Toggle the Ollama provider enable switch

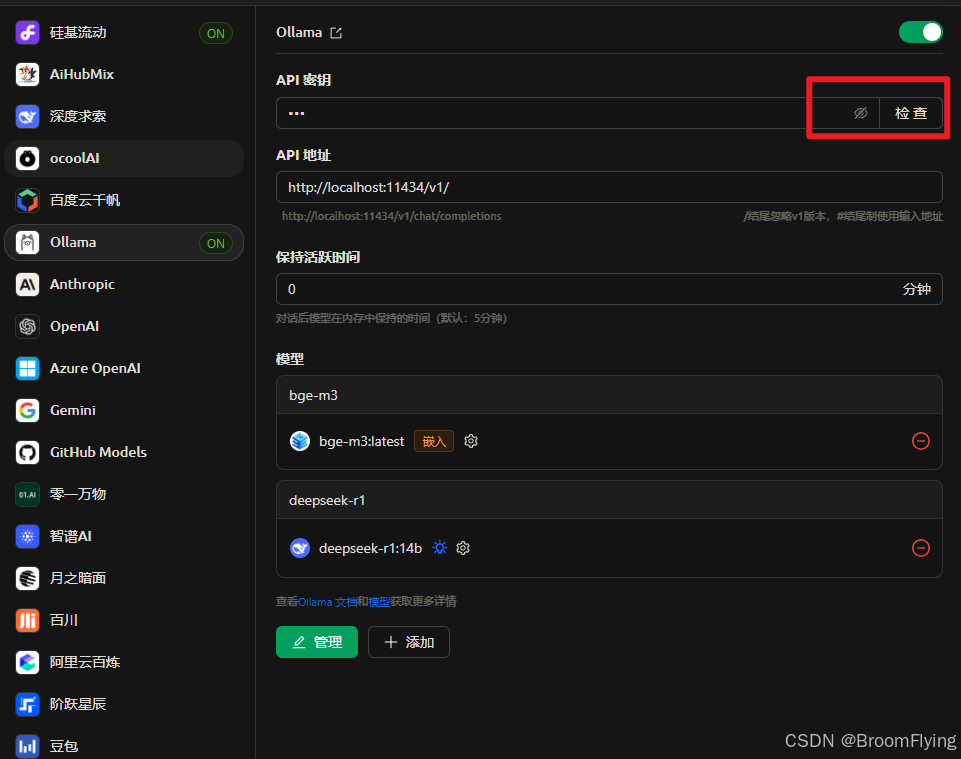[921, 32]
